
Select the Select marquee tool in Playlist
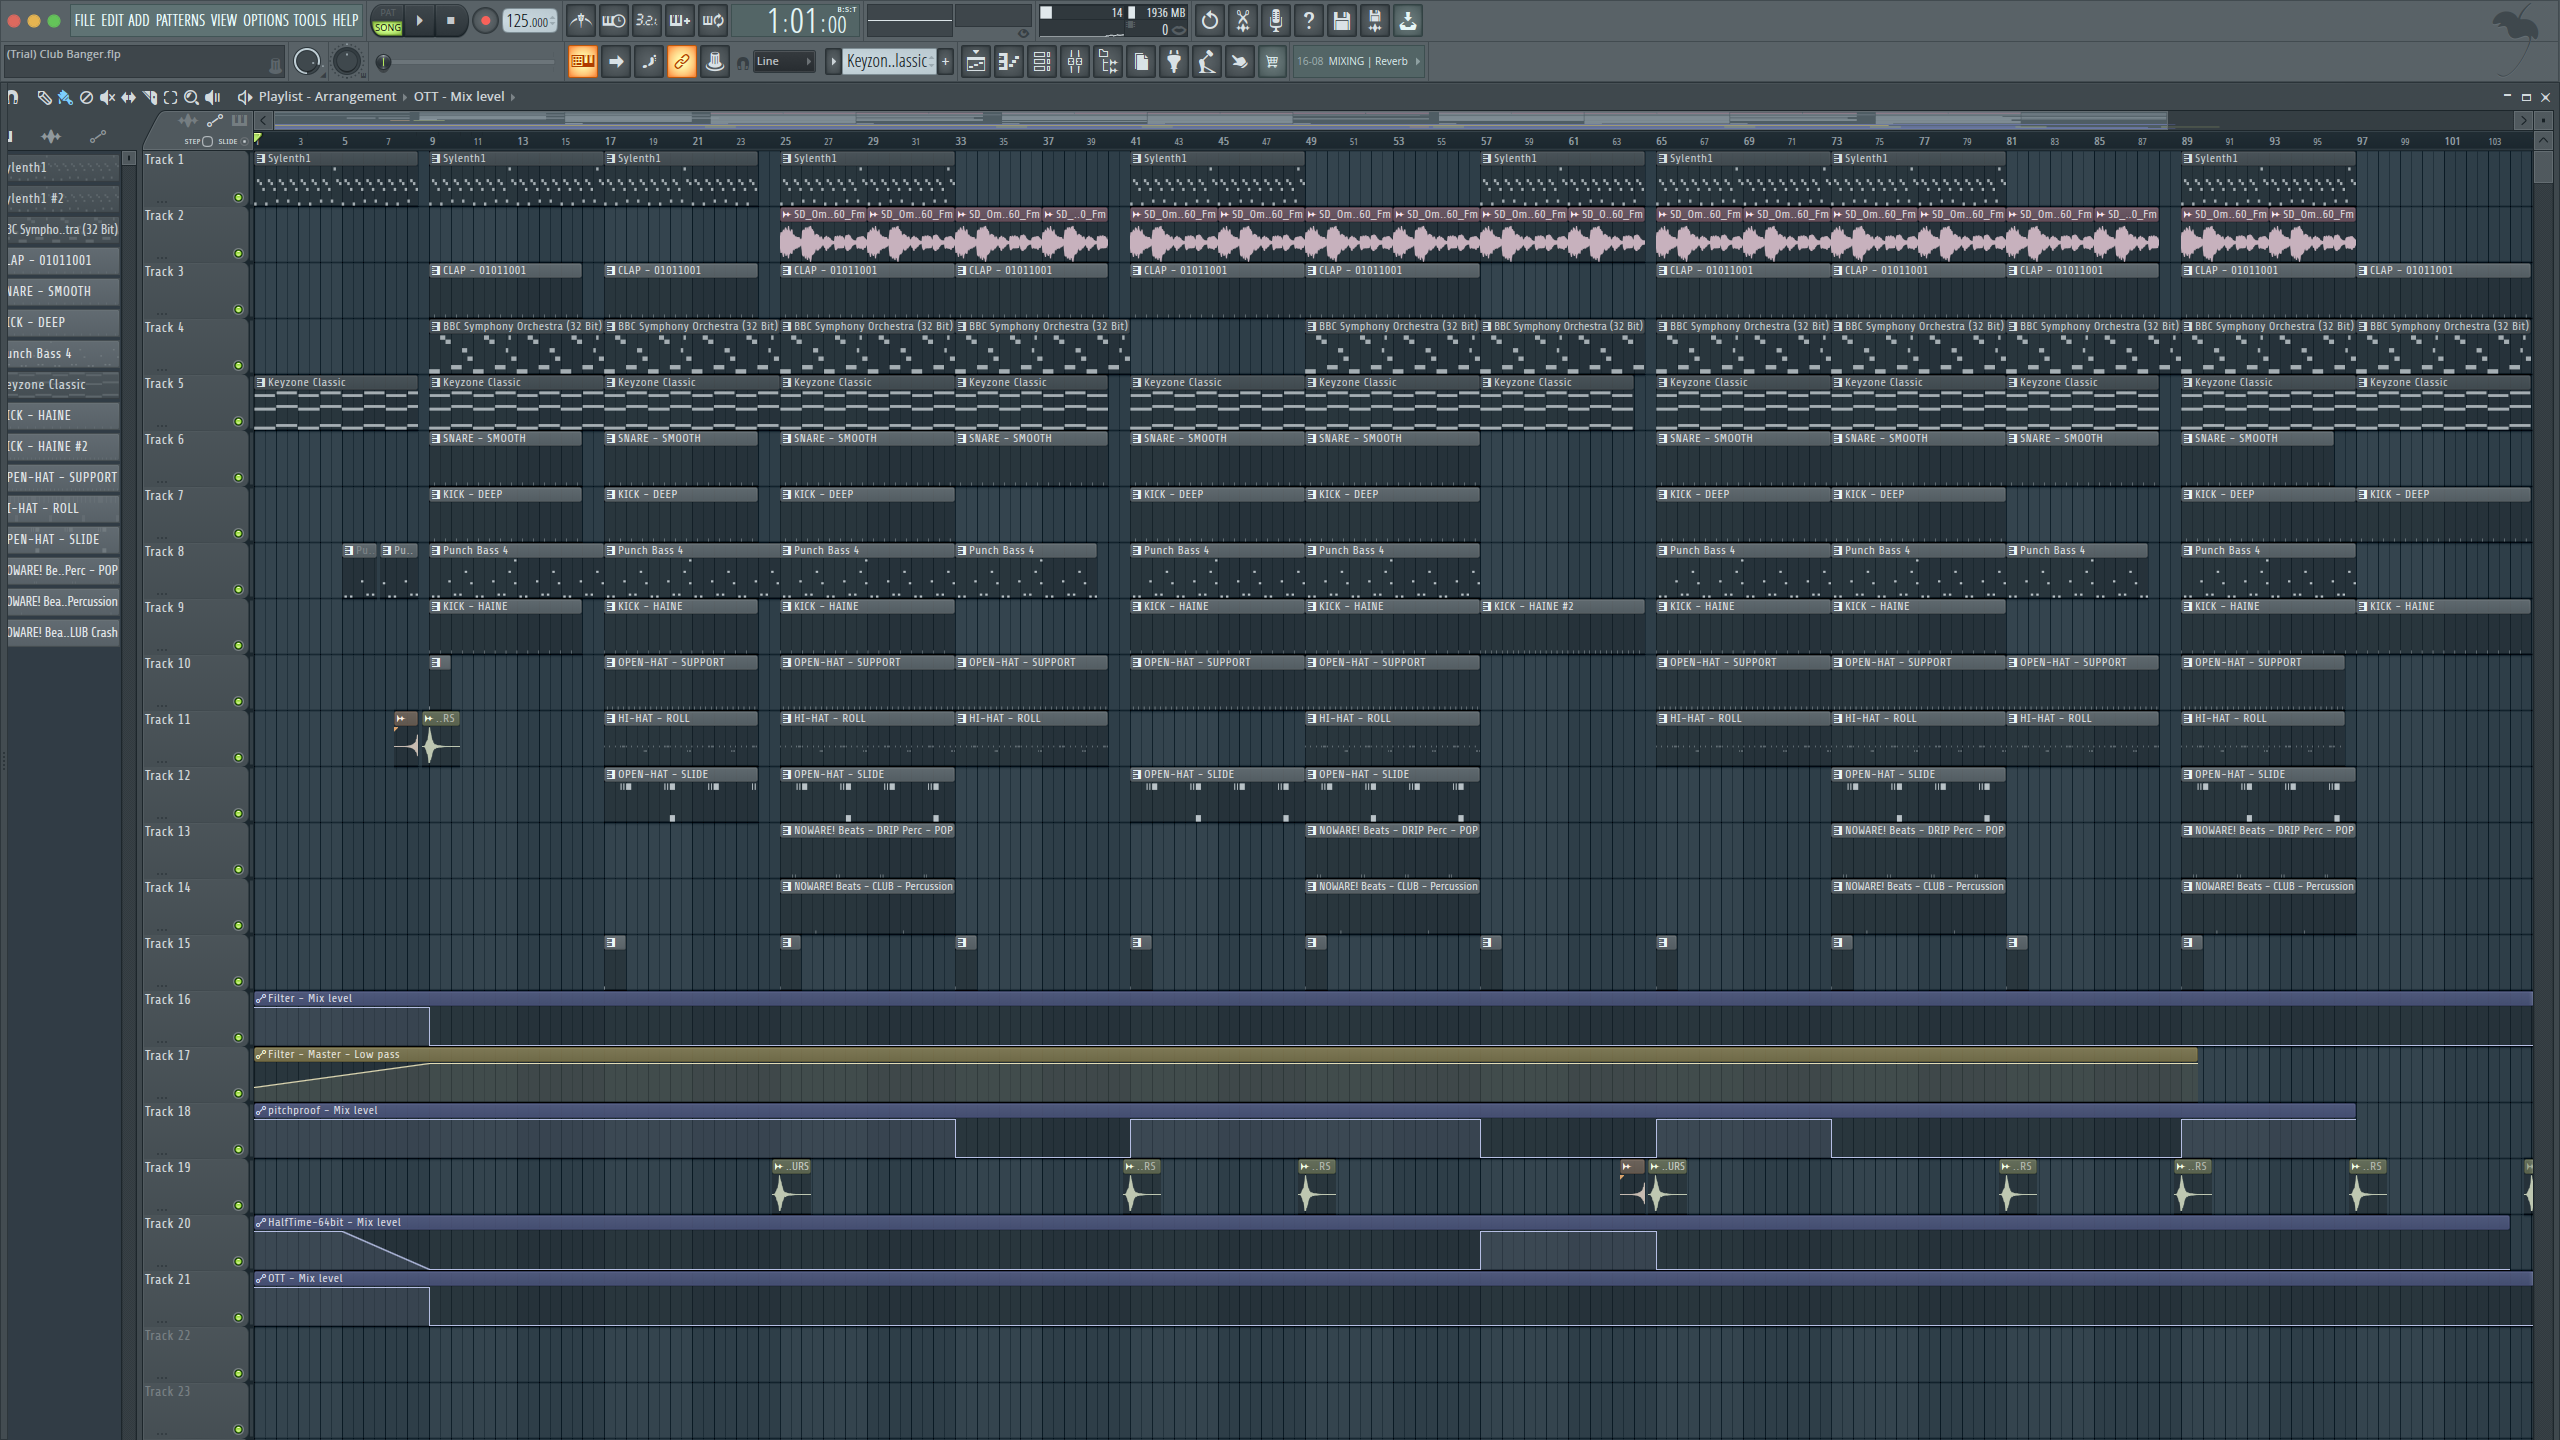tap(170, 97)
